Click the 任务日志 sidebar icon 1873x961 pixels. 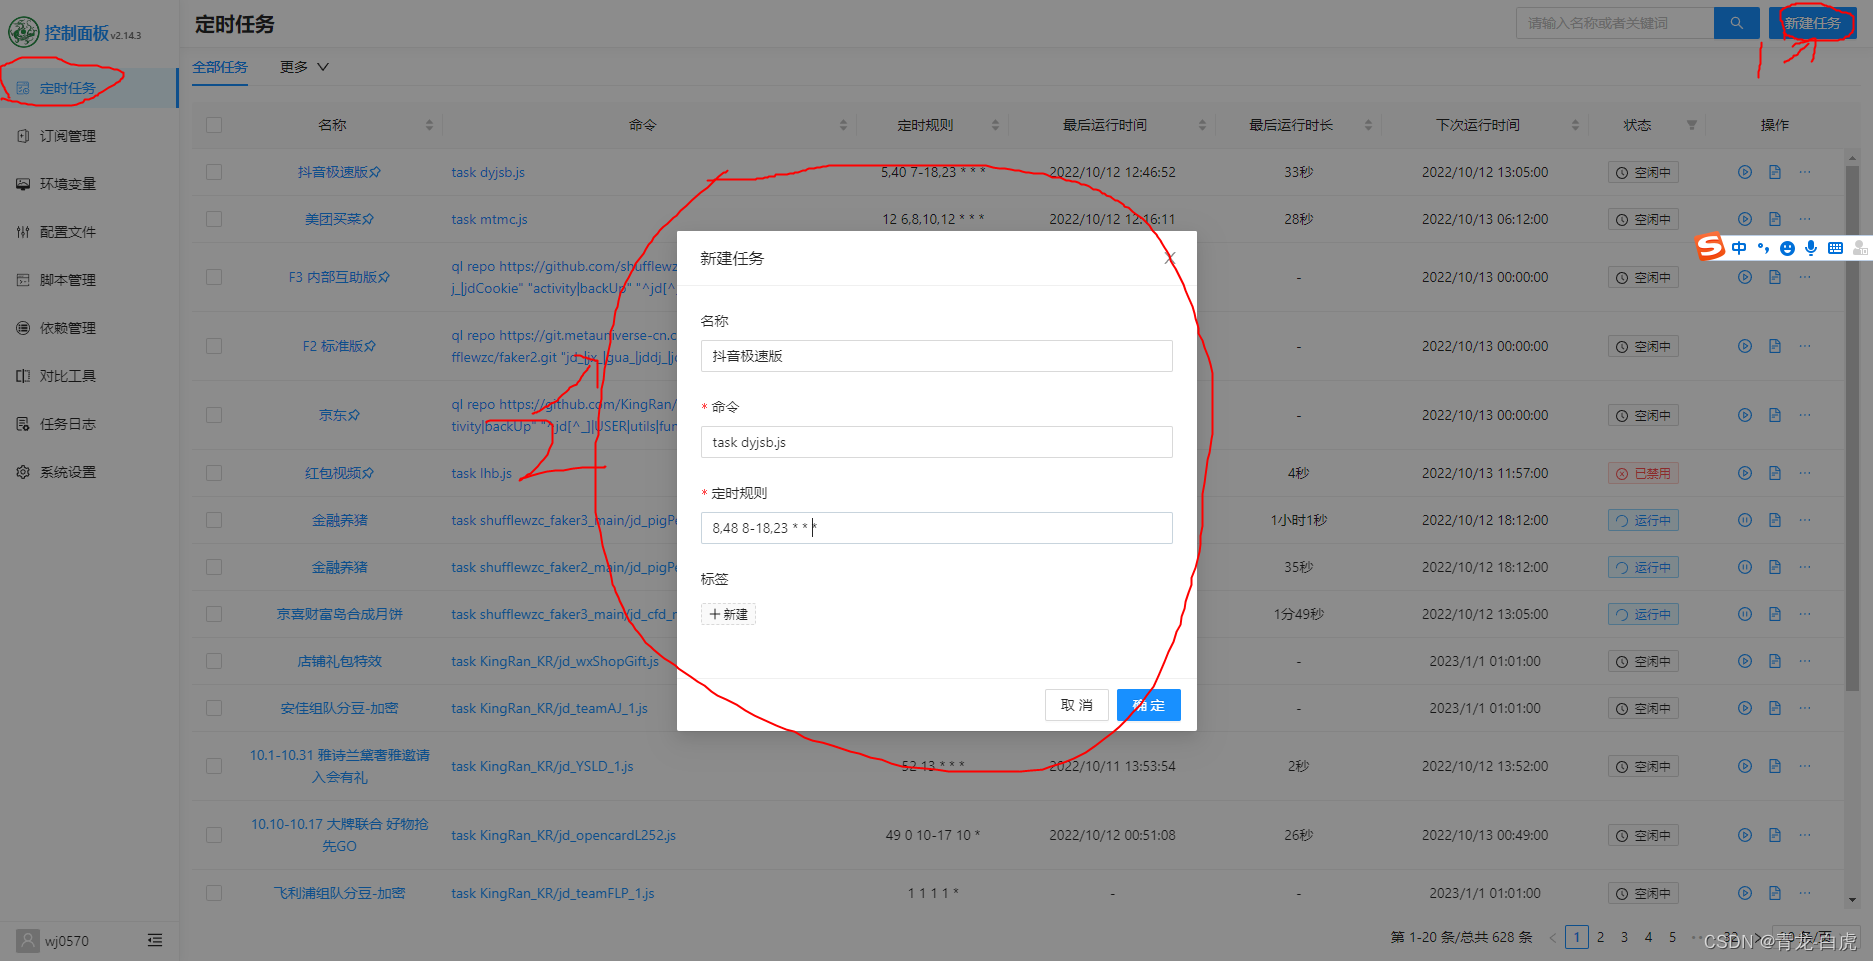[x=23, y=424]
